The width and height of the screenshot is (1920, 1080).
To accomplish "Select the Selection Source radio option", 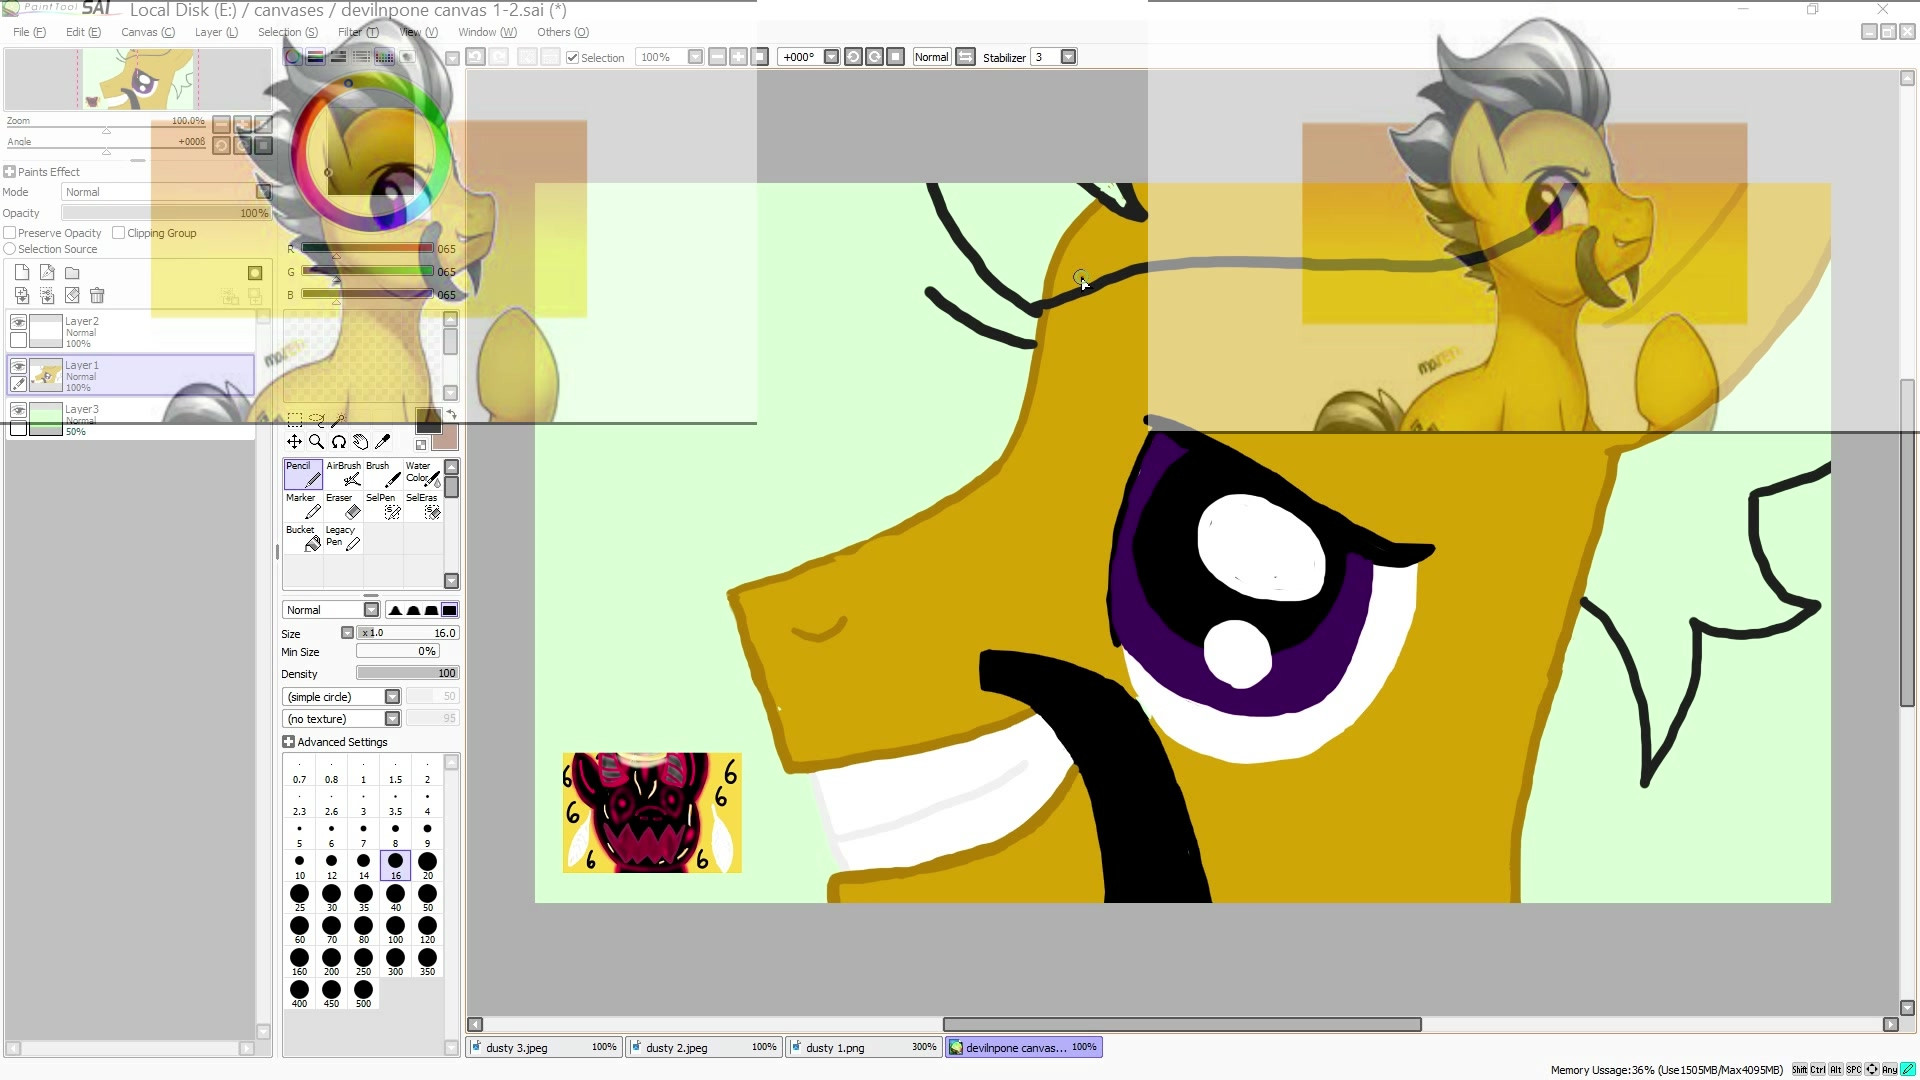I will coord(10,249).
